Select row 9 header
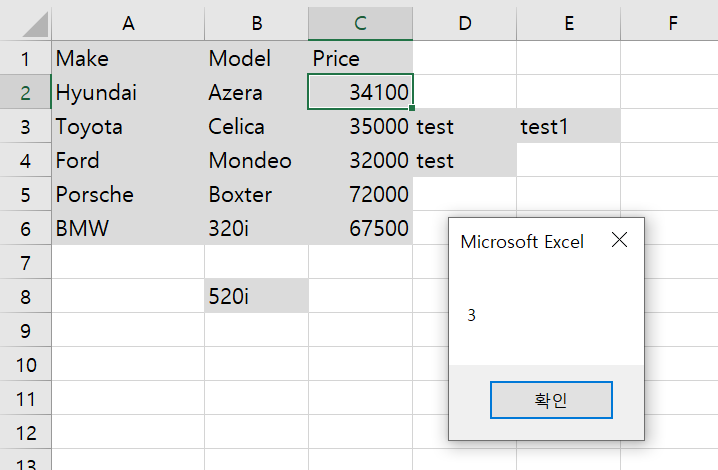Image resolution: width=718 pixels, height=470 pixels. click(x=26, y=330)
